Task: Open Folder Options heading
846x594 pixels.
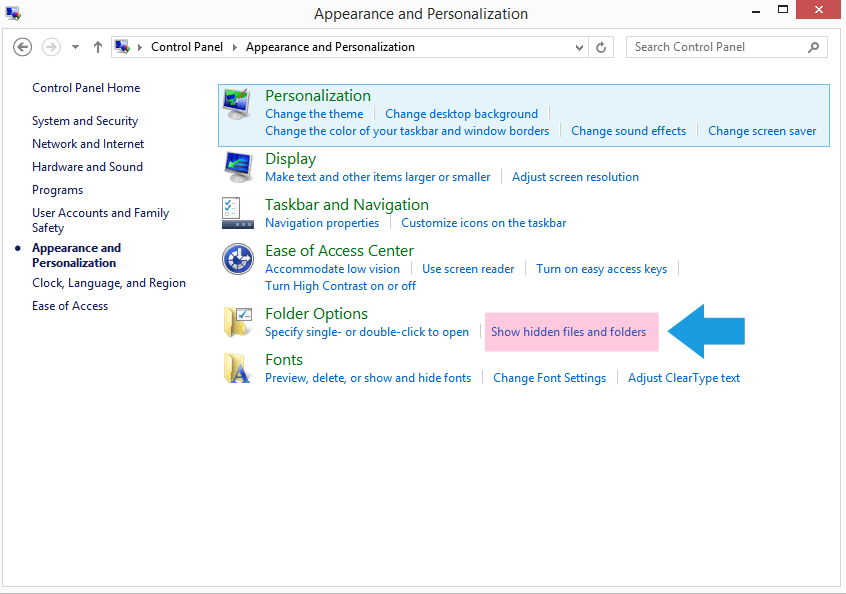Action: pyautogui.click(x=316, y=314)
